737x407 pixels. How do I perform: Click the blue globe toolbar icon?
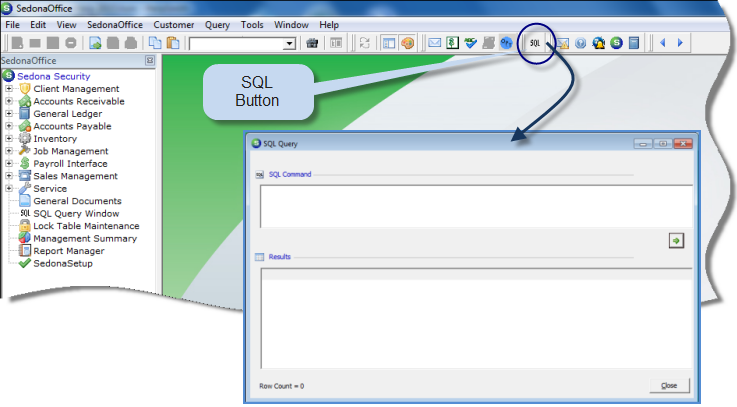point(506,43)
